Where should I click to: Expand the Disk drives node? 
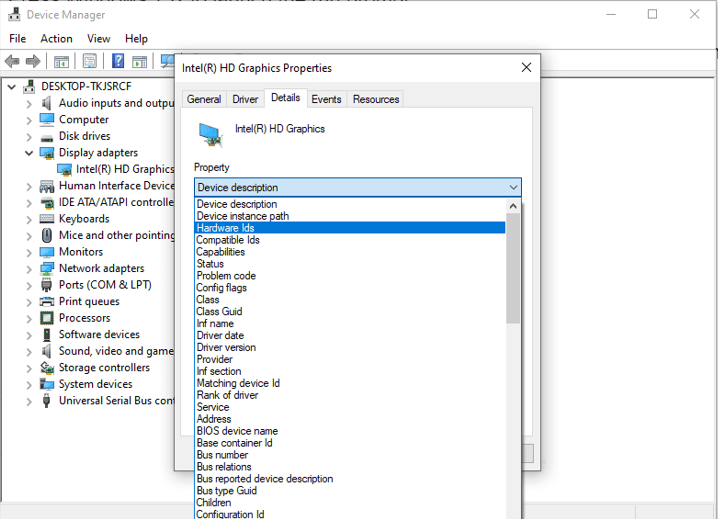tap(29, 137)
